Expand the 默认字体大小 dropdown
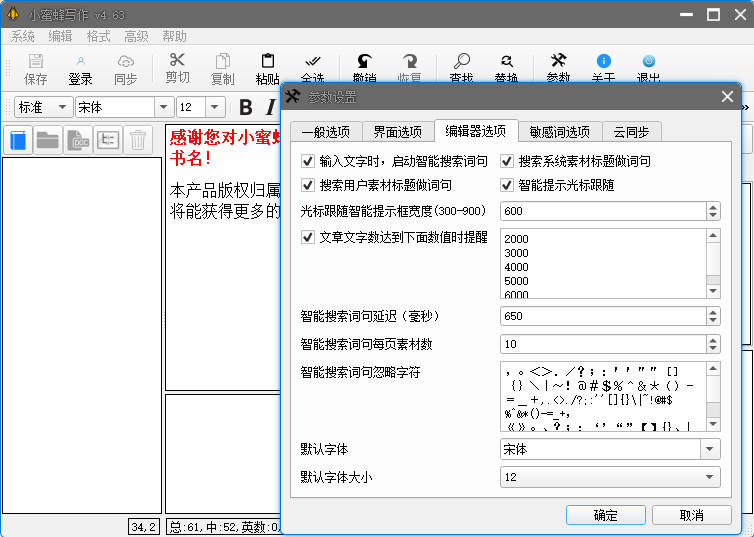The width and height of the screenshot is (754, 537). (x=710, y=477)
